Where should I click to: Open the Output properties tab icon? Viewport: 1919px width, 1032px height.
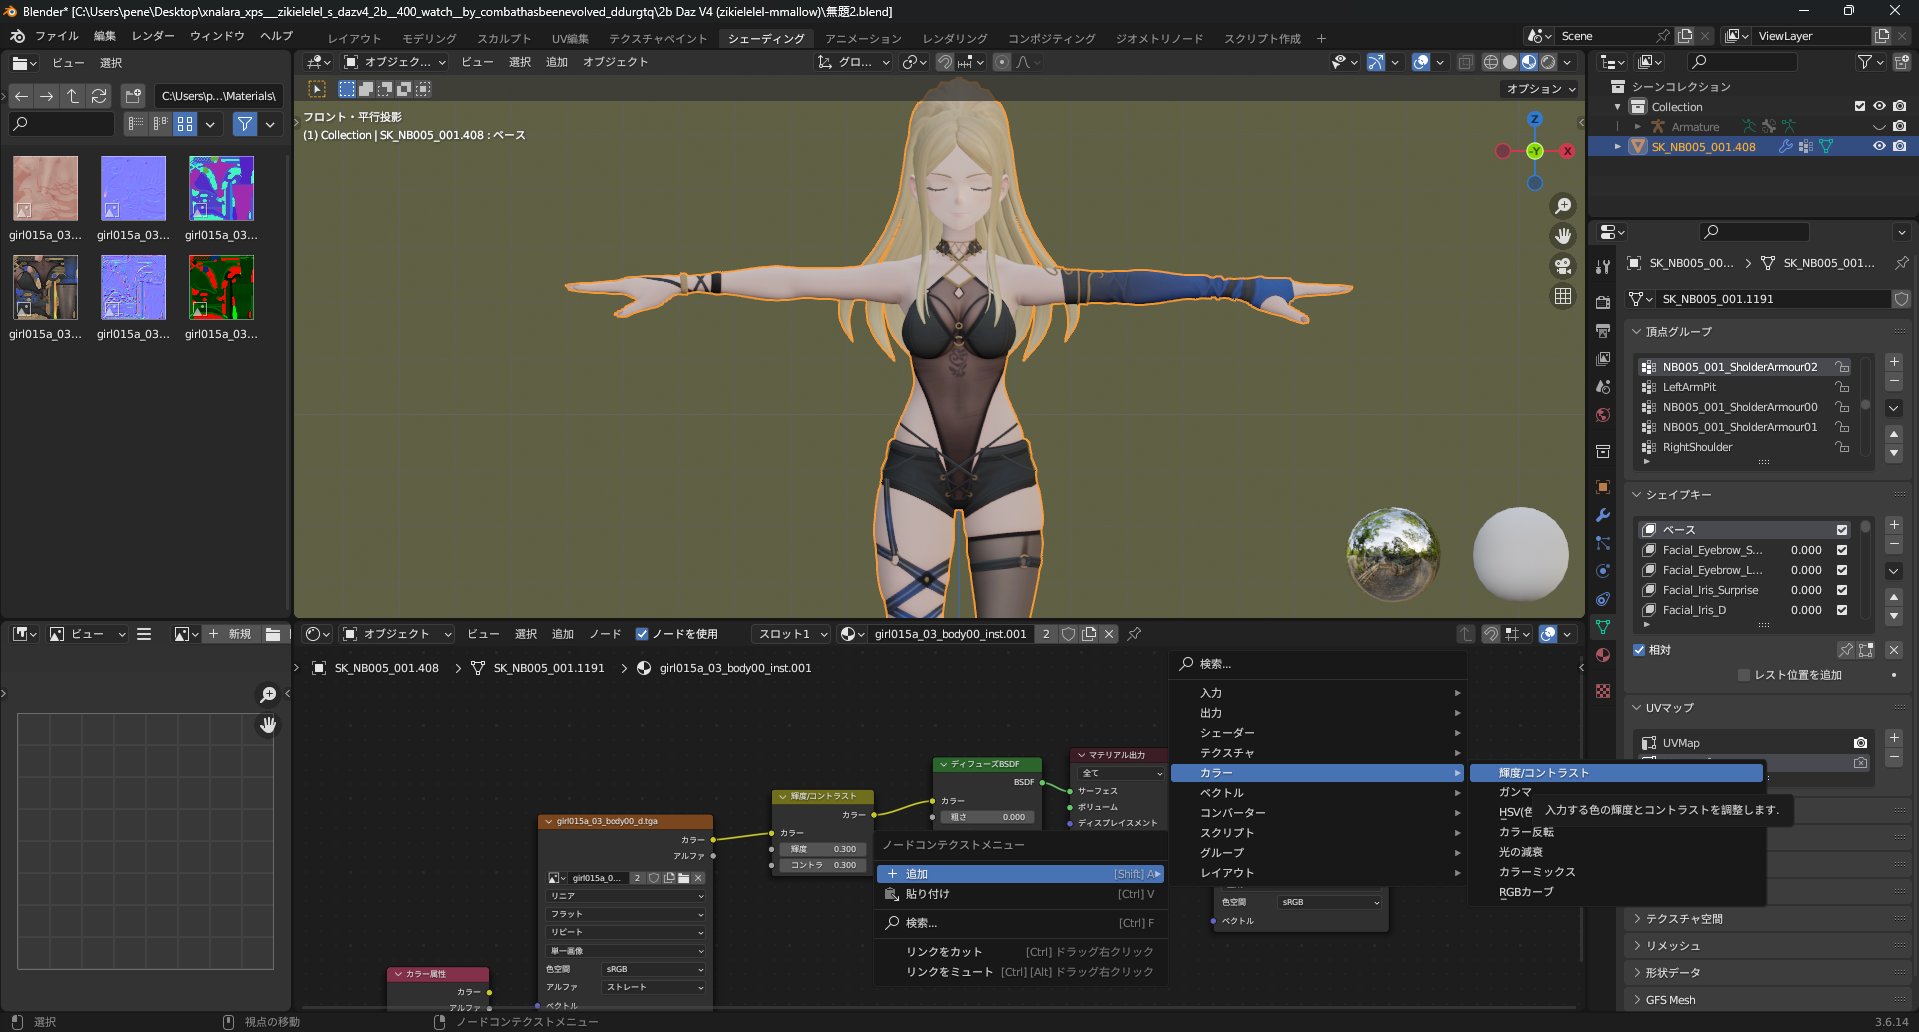pyautogui.click(x=1603, y=331)
